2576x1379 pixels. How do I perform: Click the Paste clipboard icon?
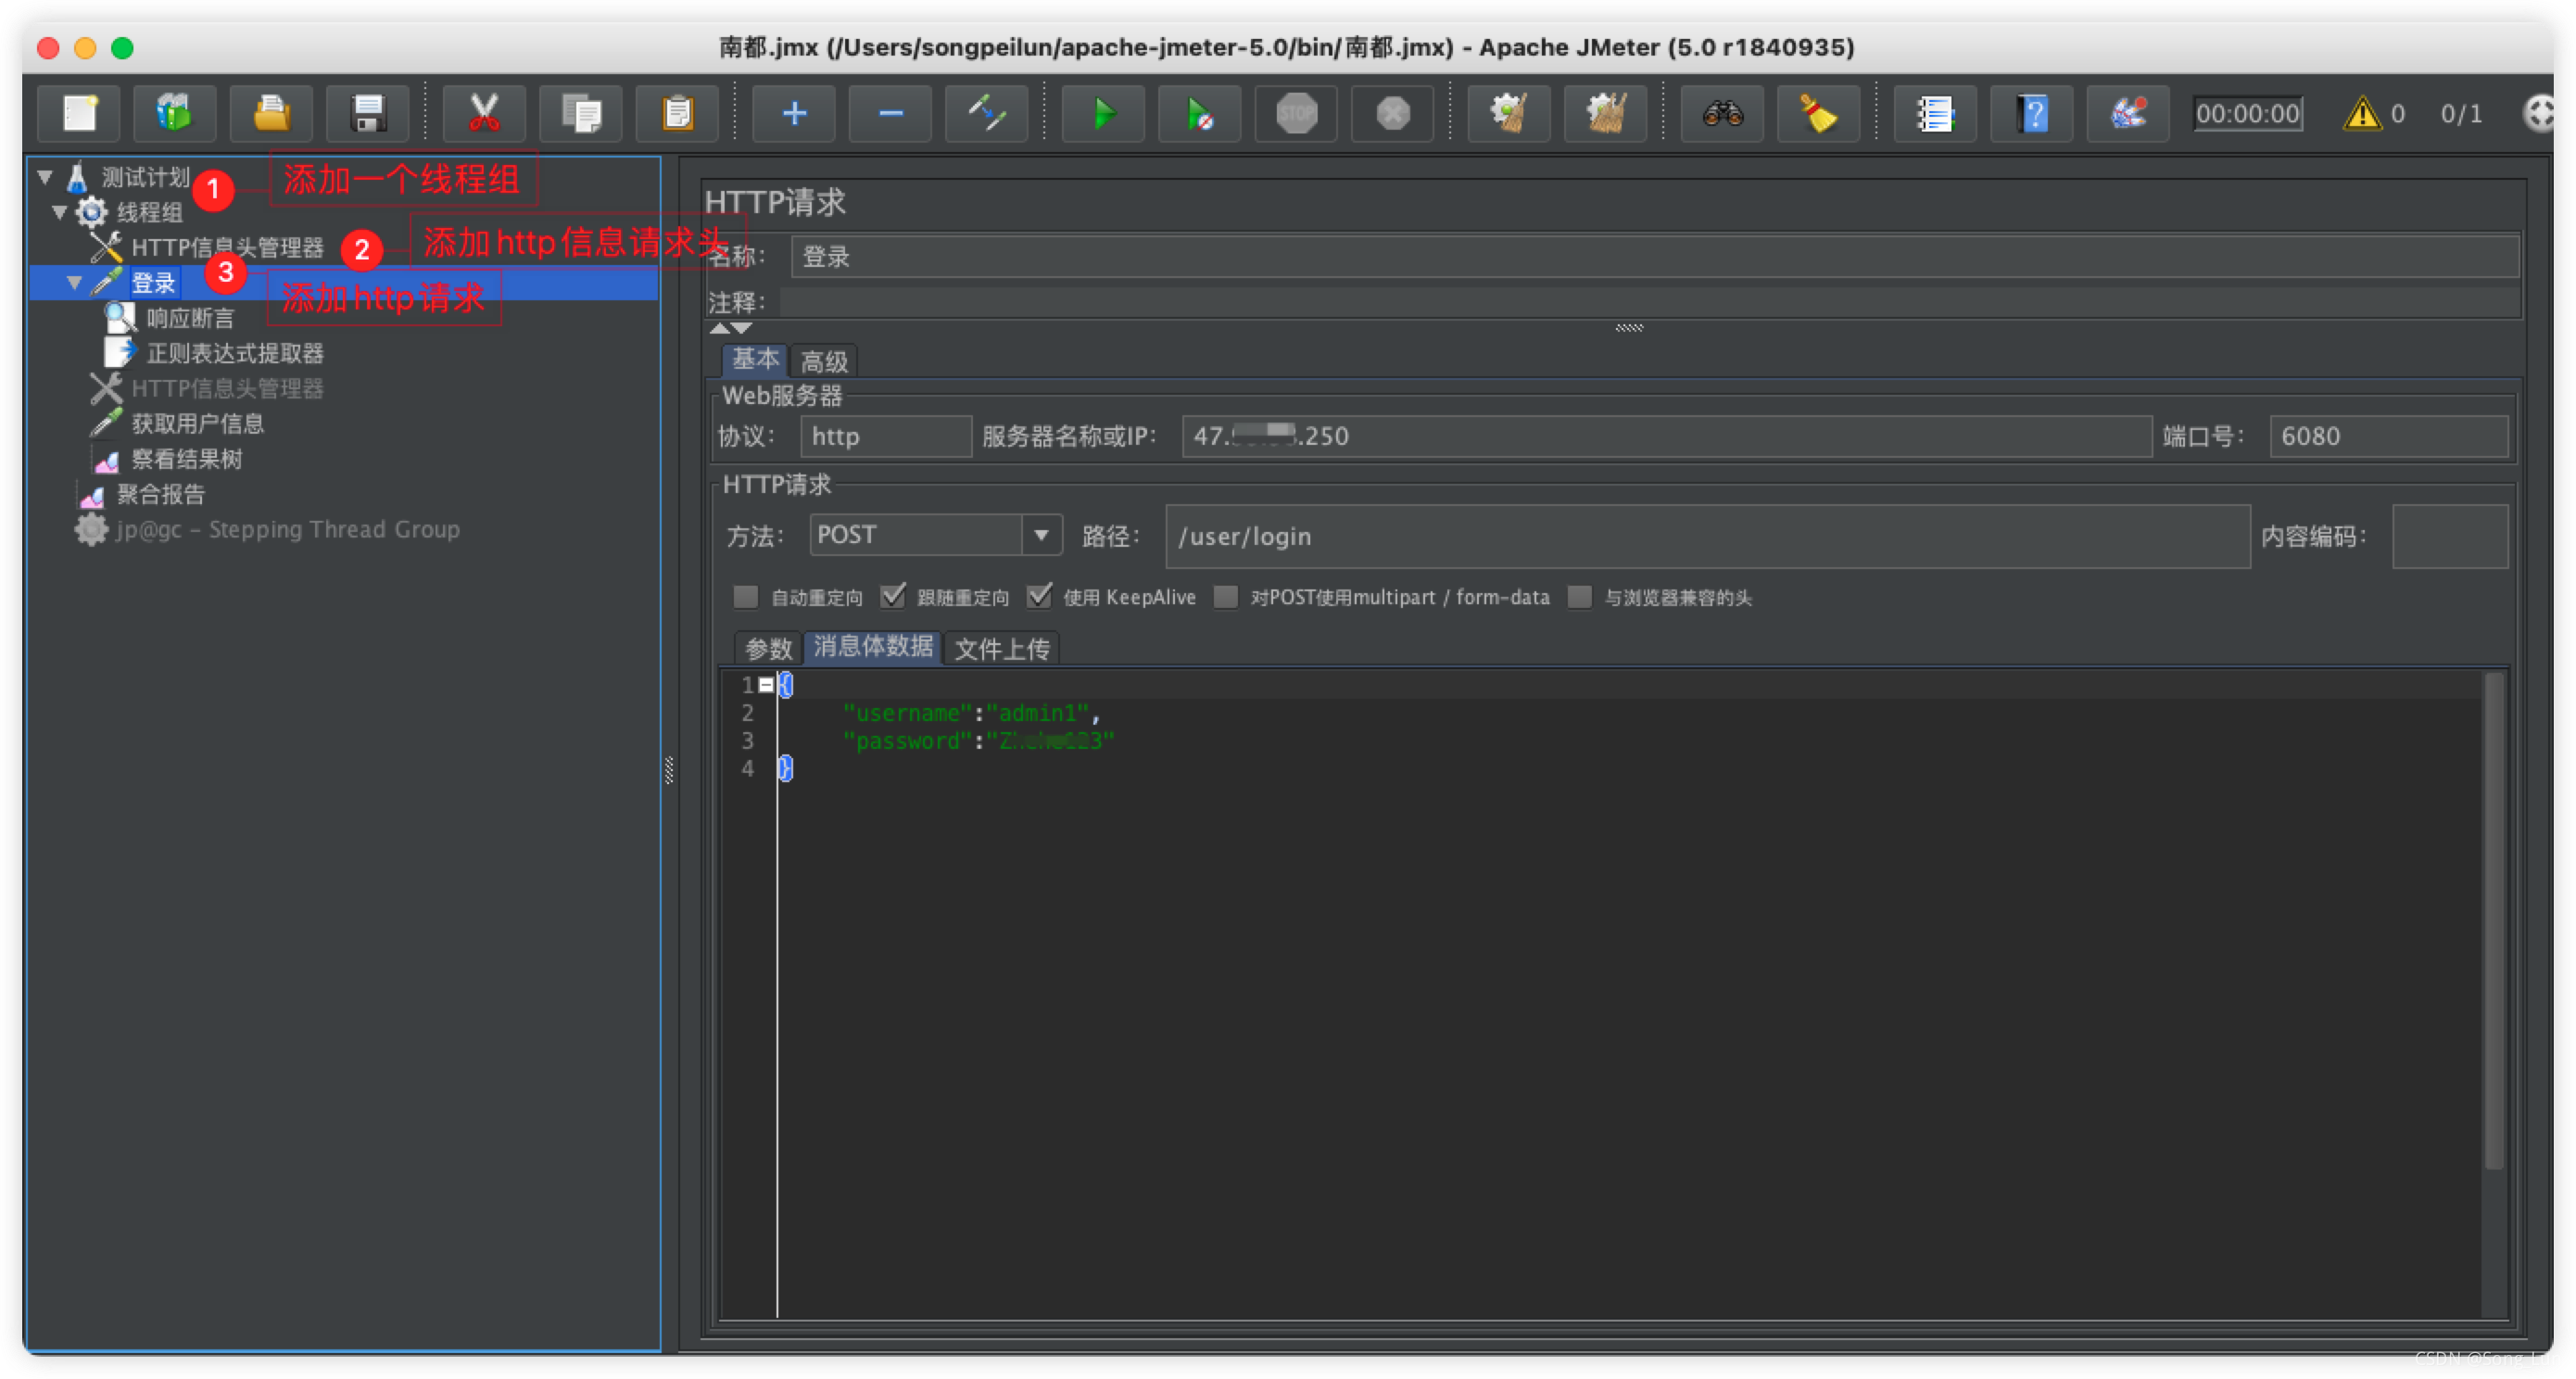click(678, 113)
